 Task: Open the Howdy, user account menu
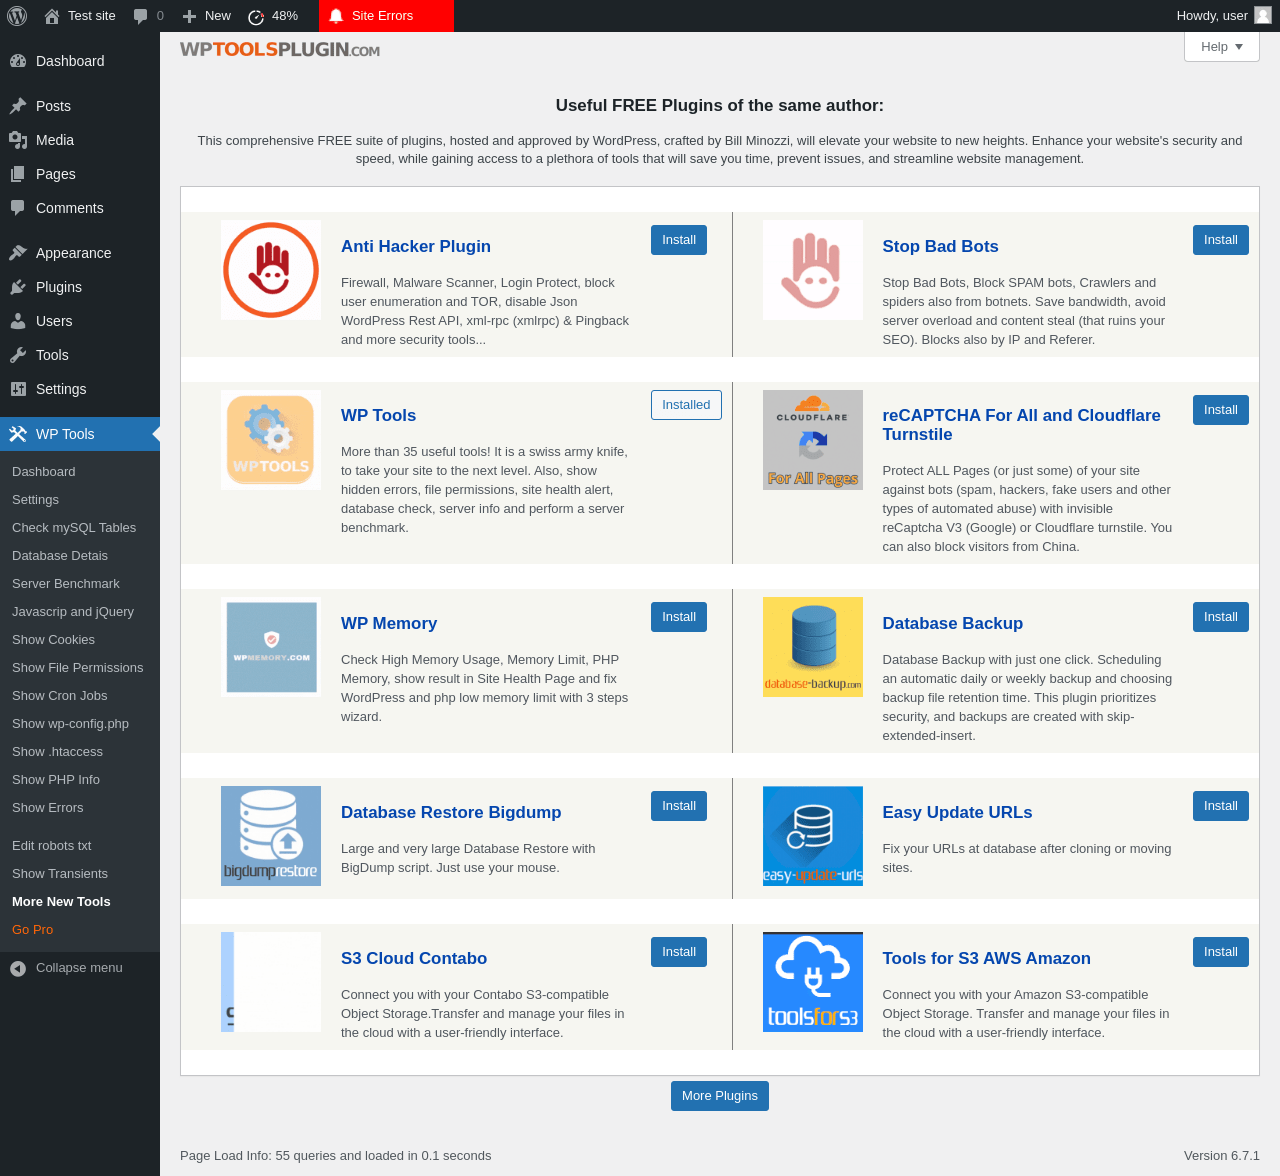coord(1224,16)
